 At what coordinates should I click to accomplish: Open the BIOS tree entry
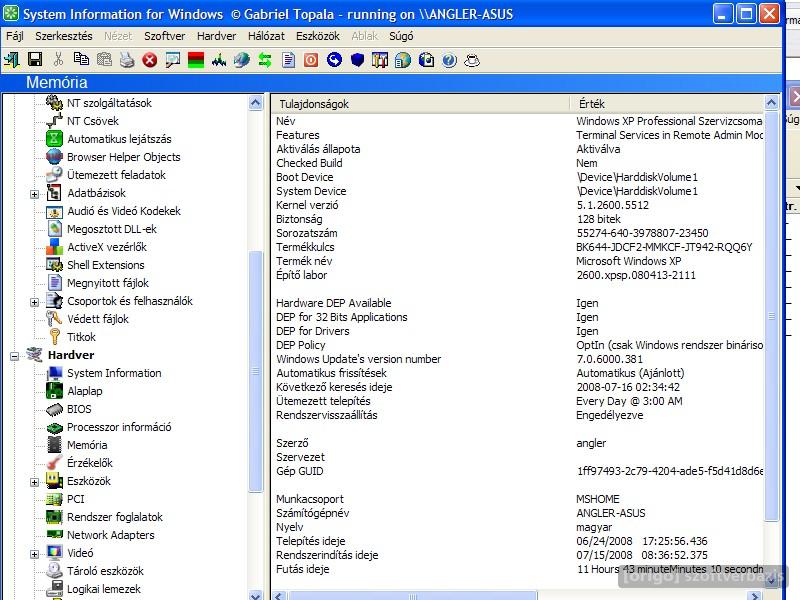click(79, 409)
